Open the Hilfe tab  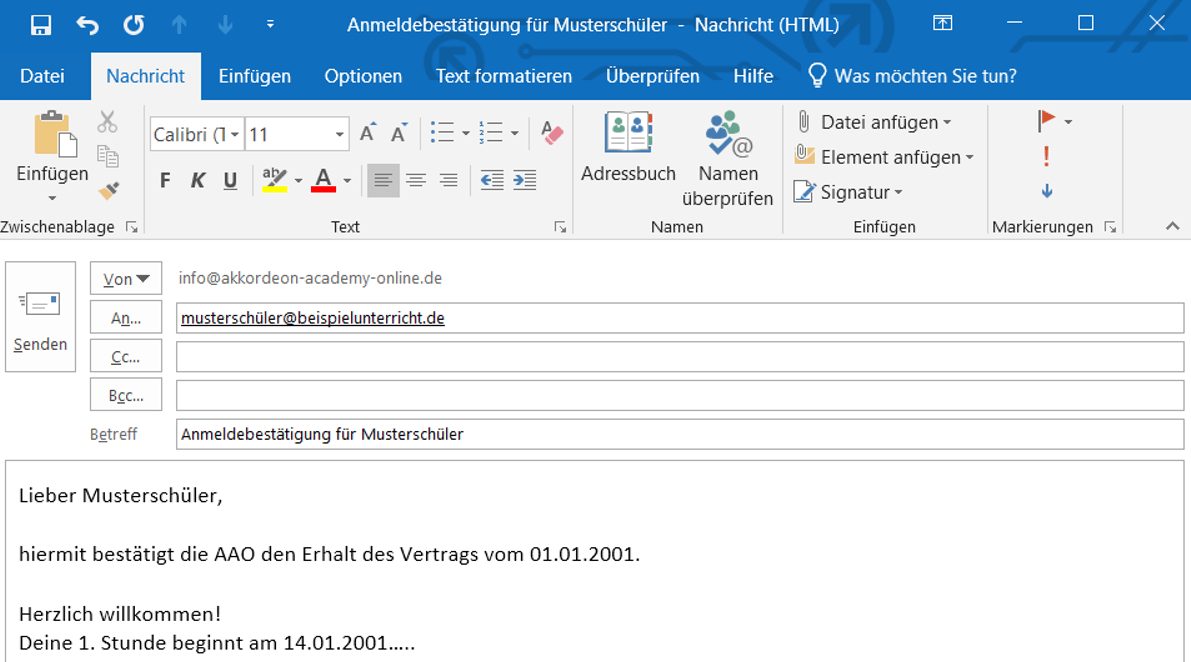tap(753, 76)
